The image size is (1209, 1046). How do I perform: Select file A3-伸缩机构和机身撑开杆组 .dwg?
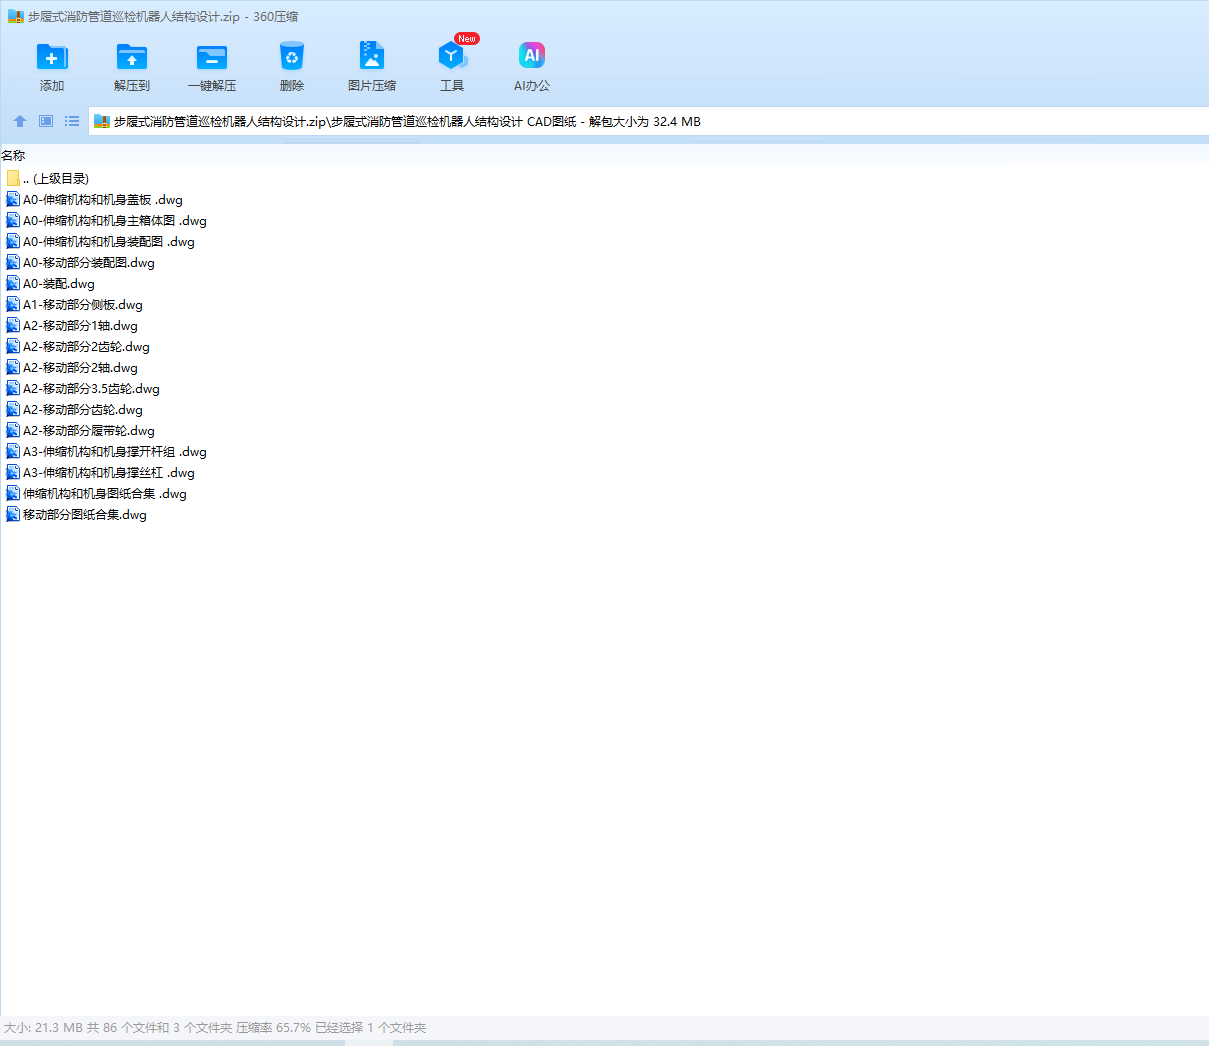pyautogui.click(x=107, y=451)
